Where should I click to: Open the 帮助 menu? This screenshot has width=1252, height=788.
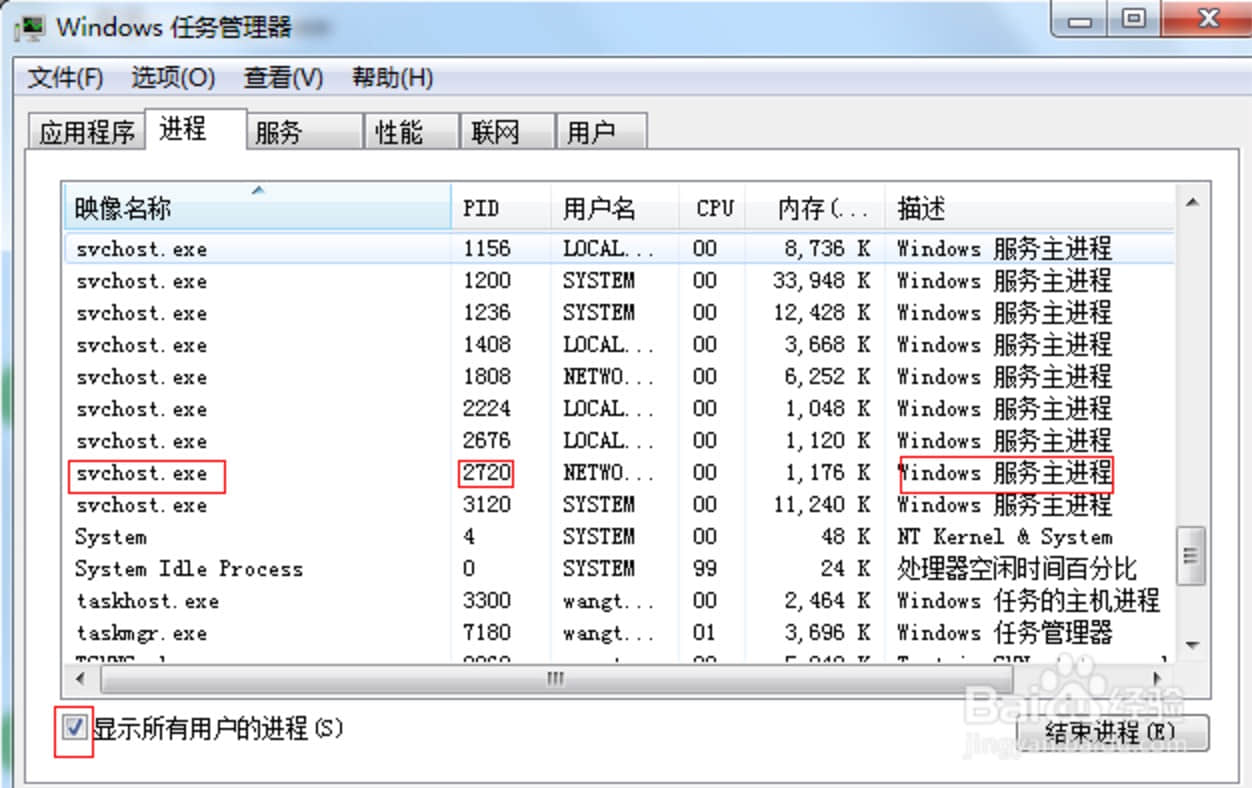[x=388, y=78]
